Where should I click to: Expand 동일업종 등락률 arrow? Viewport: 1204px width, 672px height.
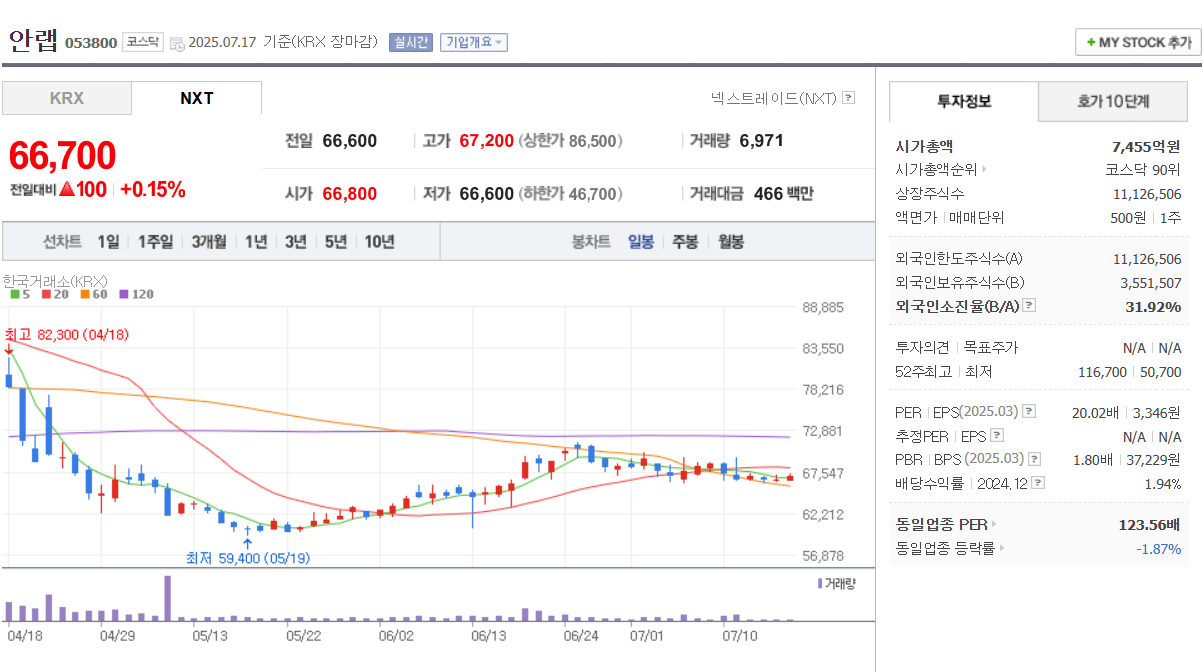point(1002,548)
